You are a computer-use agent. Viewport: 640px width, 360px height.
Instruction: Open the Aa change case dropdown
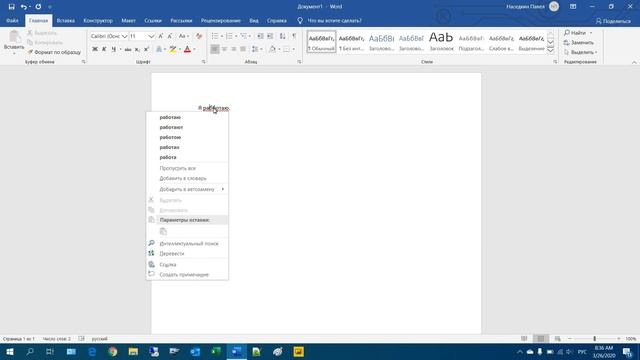(x=184, y=36)
